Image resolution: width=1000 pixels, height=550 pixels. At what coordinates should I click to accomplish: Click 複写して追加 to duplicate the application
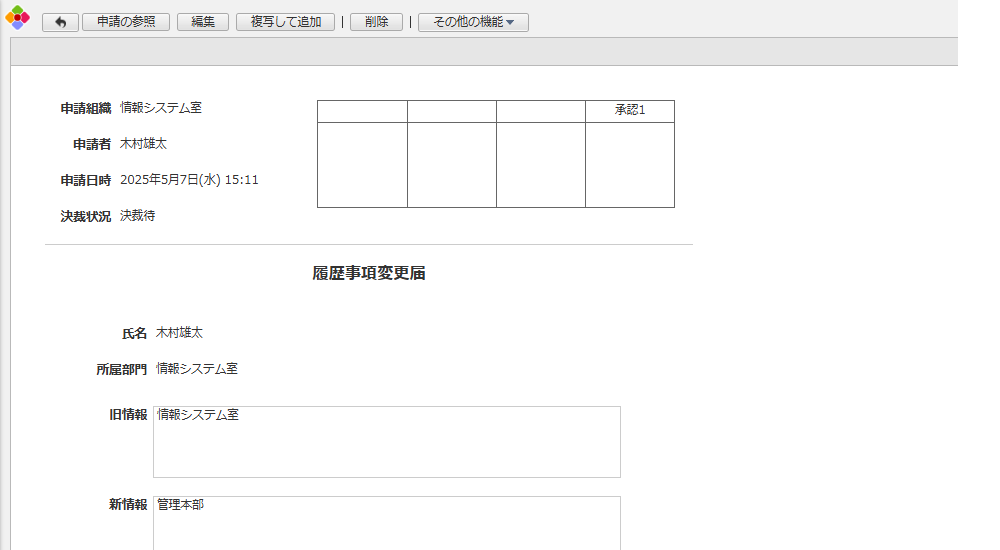click(x=285, y=22)
